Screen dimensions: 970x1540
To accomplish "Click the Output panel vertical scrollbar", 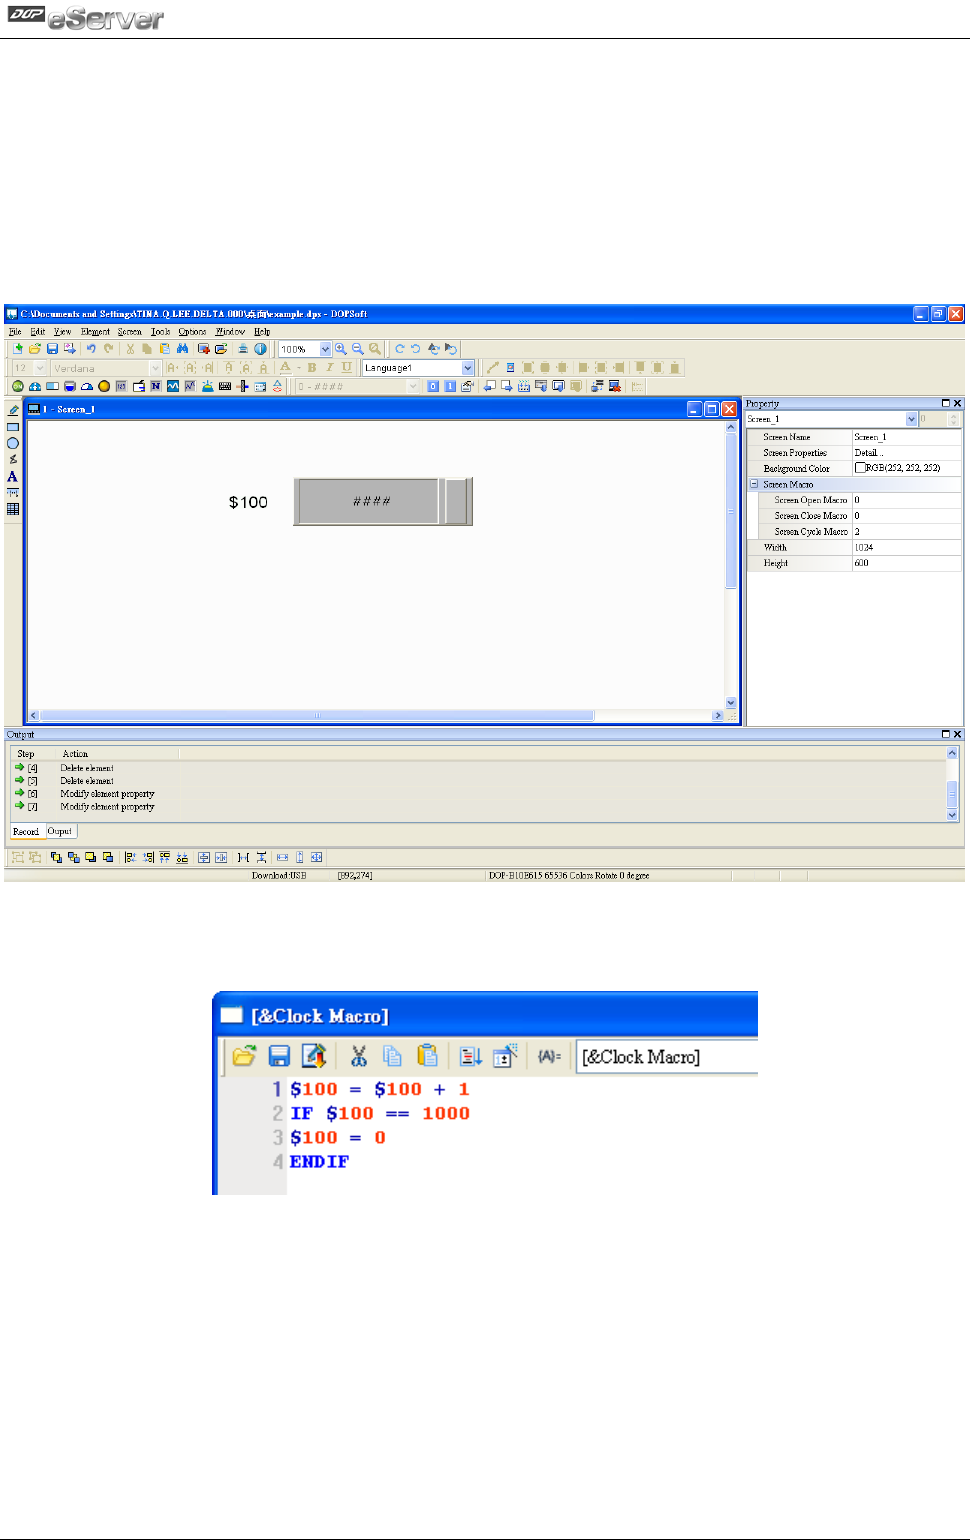I will [952, 784].
